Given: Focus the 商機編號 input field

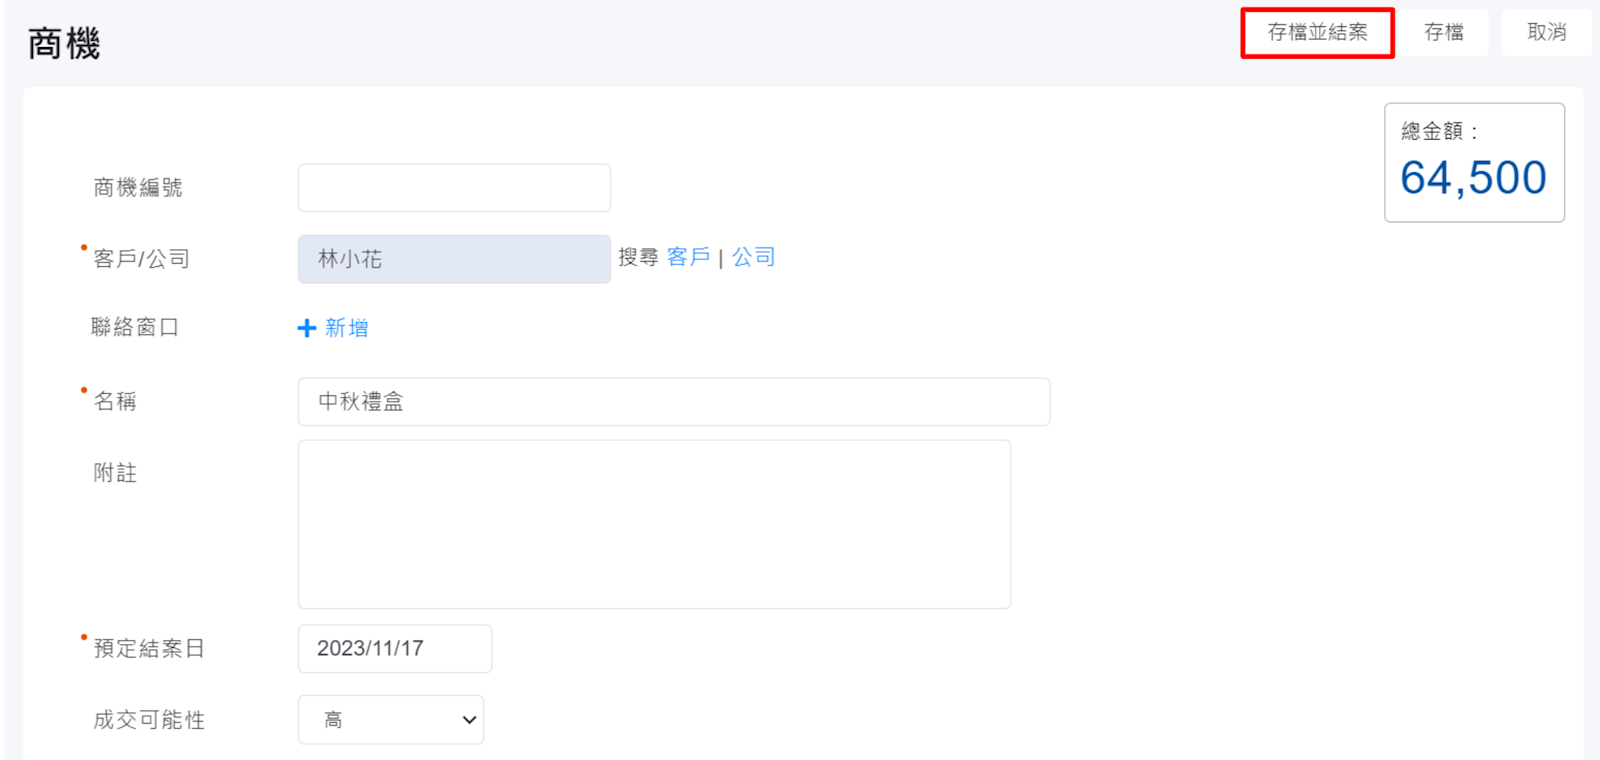Looking at the screenshot, I should (454, 188).
